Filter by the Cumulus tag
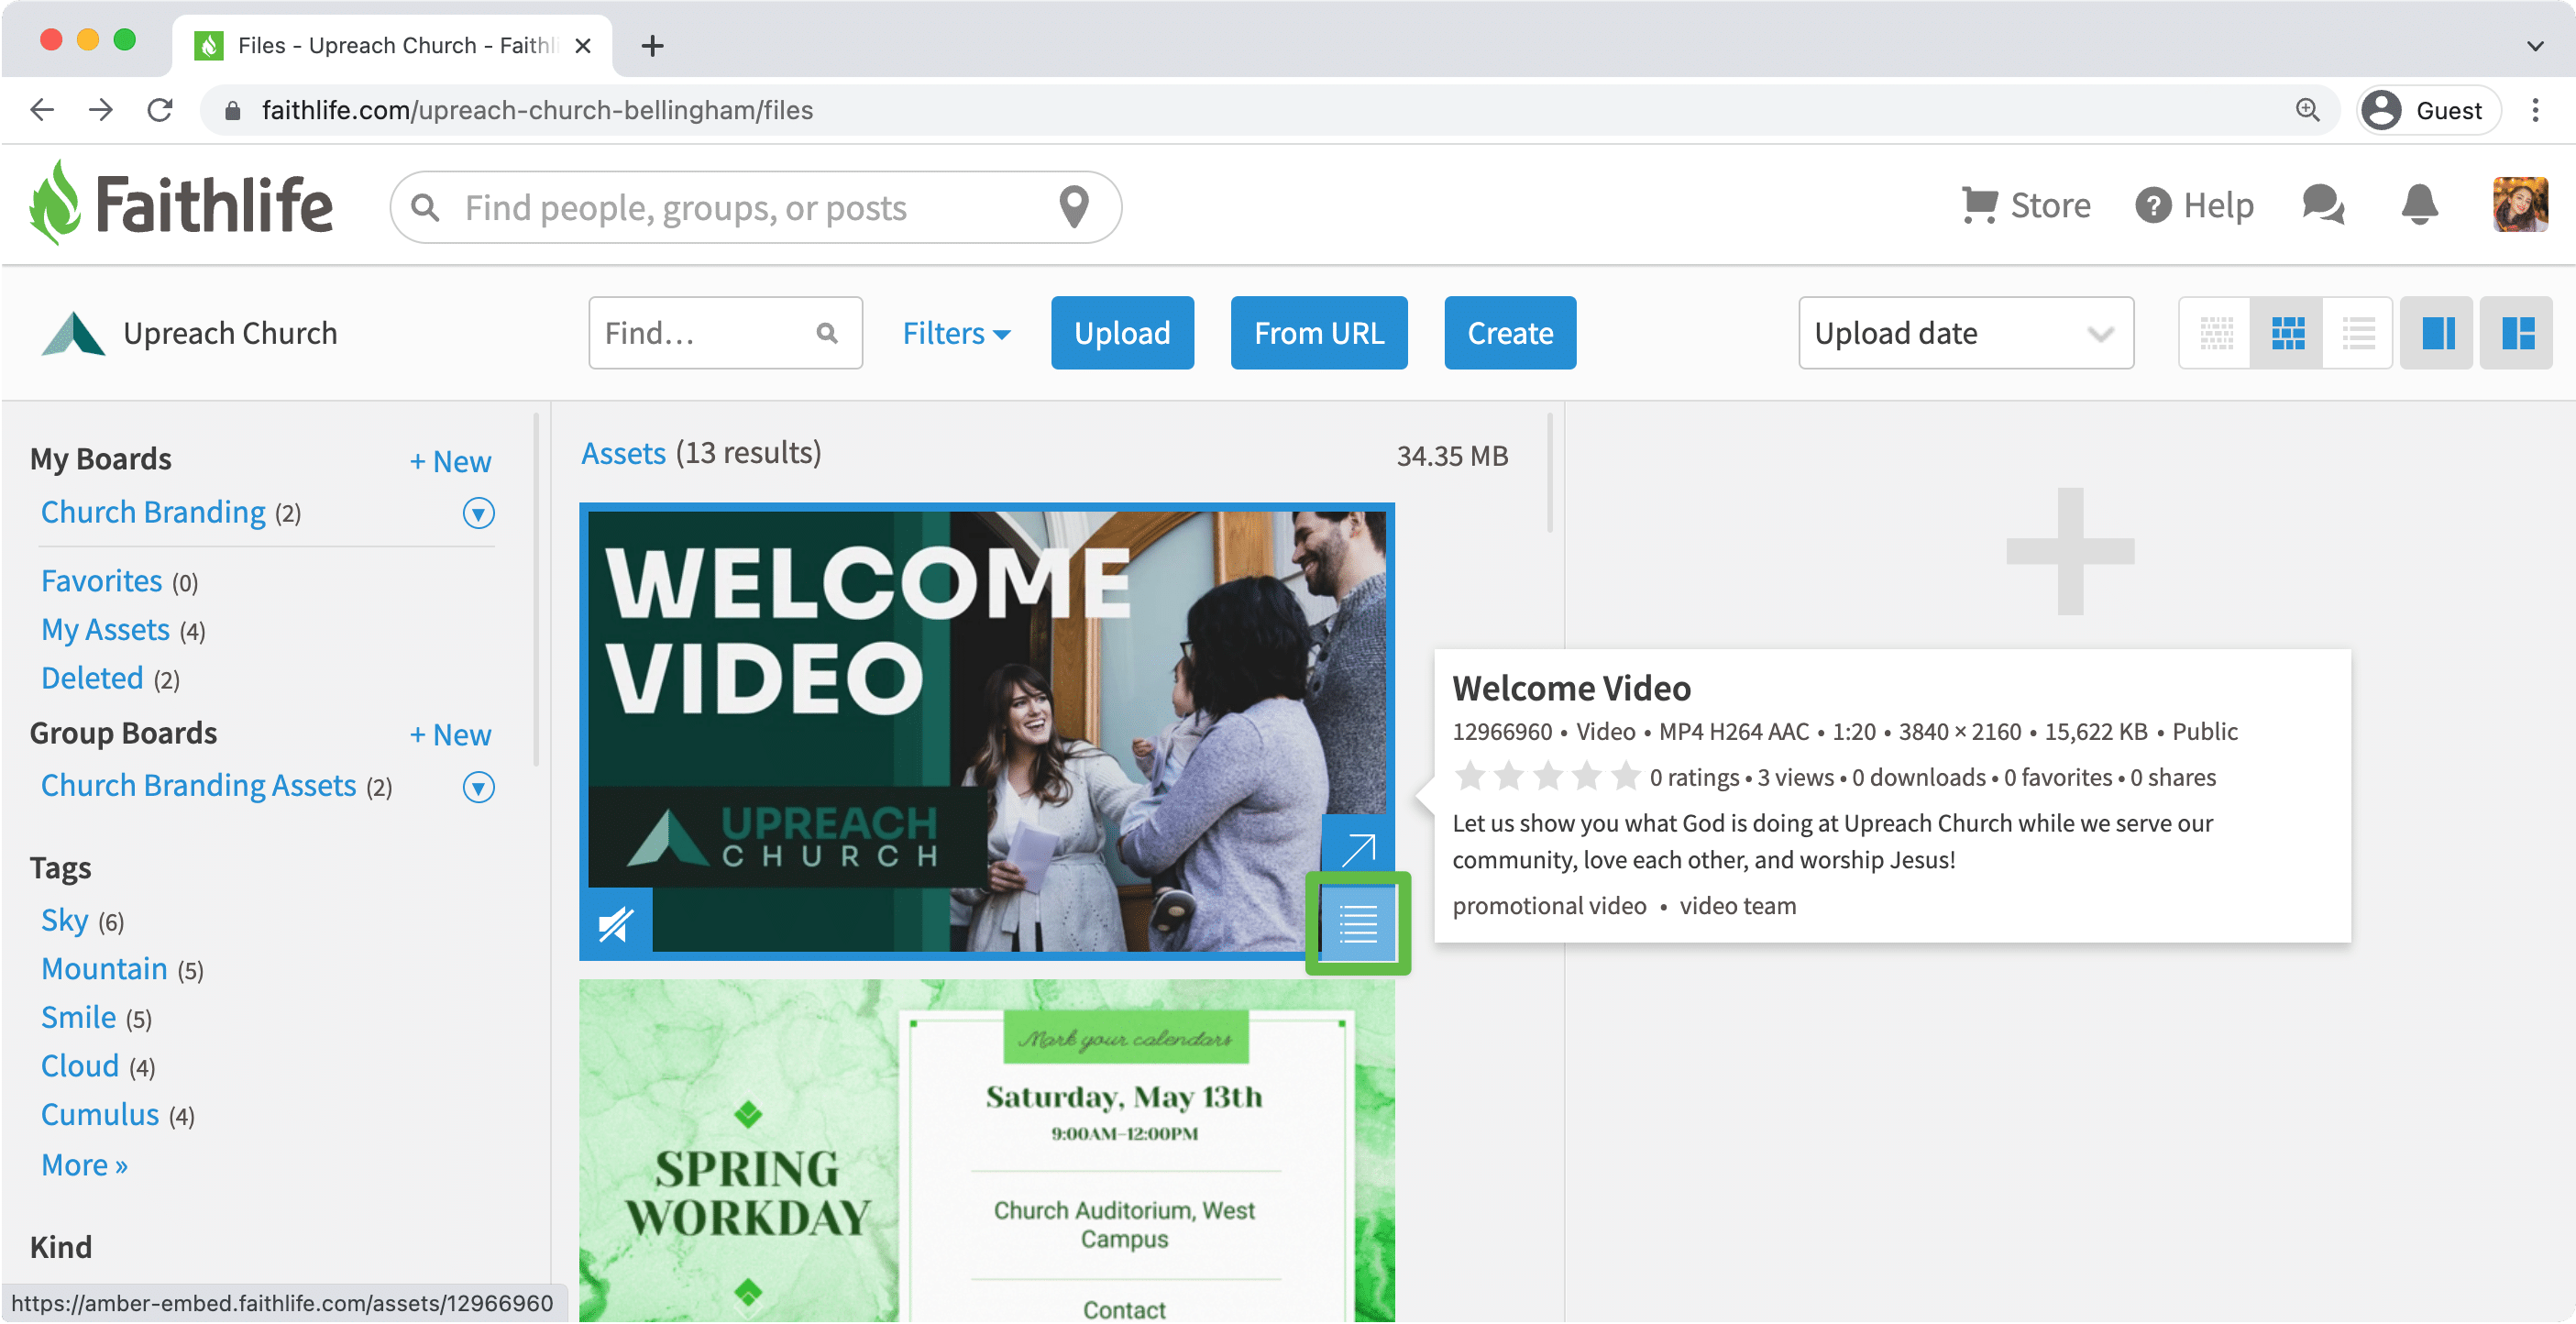This screenshot has height=1324, width=2576. (100, 1114)
